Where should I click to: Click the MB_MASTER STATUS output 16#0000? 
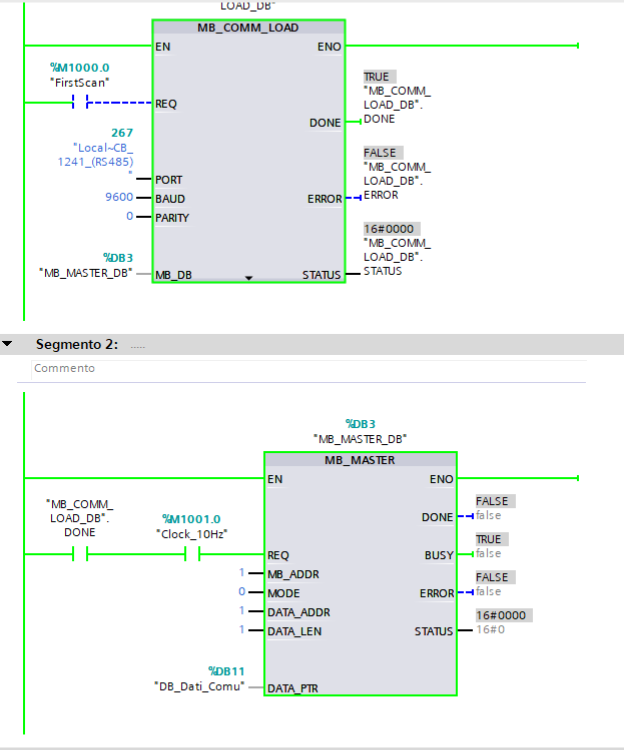pyautogui.click(x=502, y=615)
